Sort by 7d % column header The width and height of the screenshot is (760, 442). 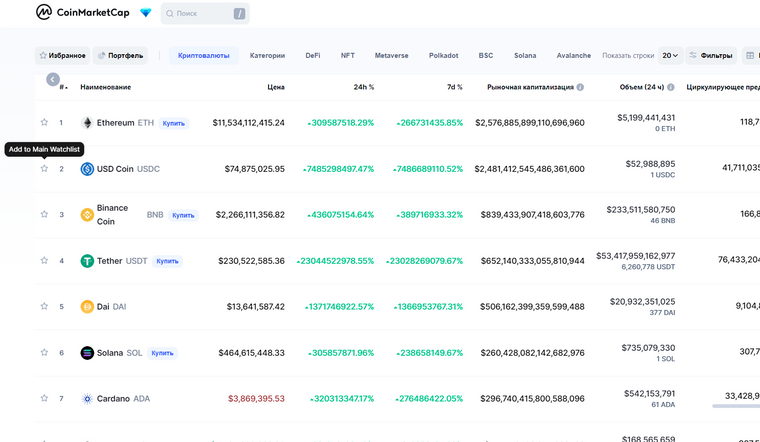pyautogui.click(x=455, y=87)
